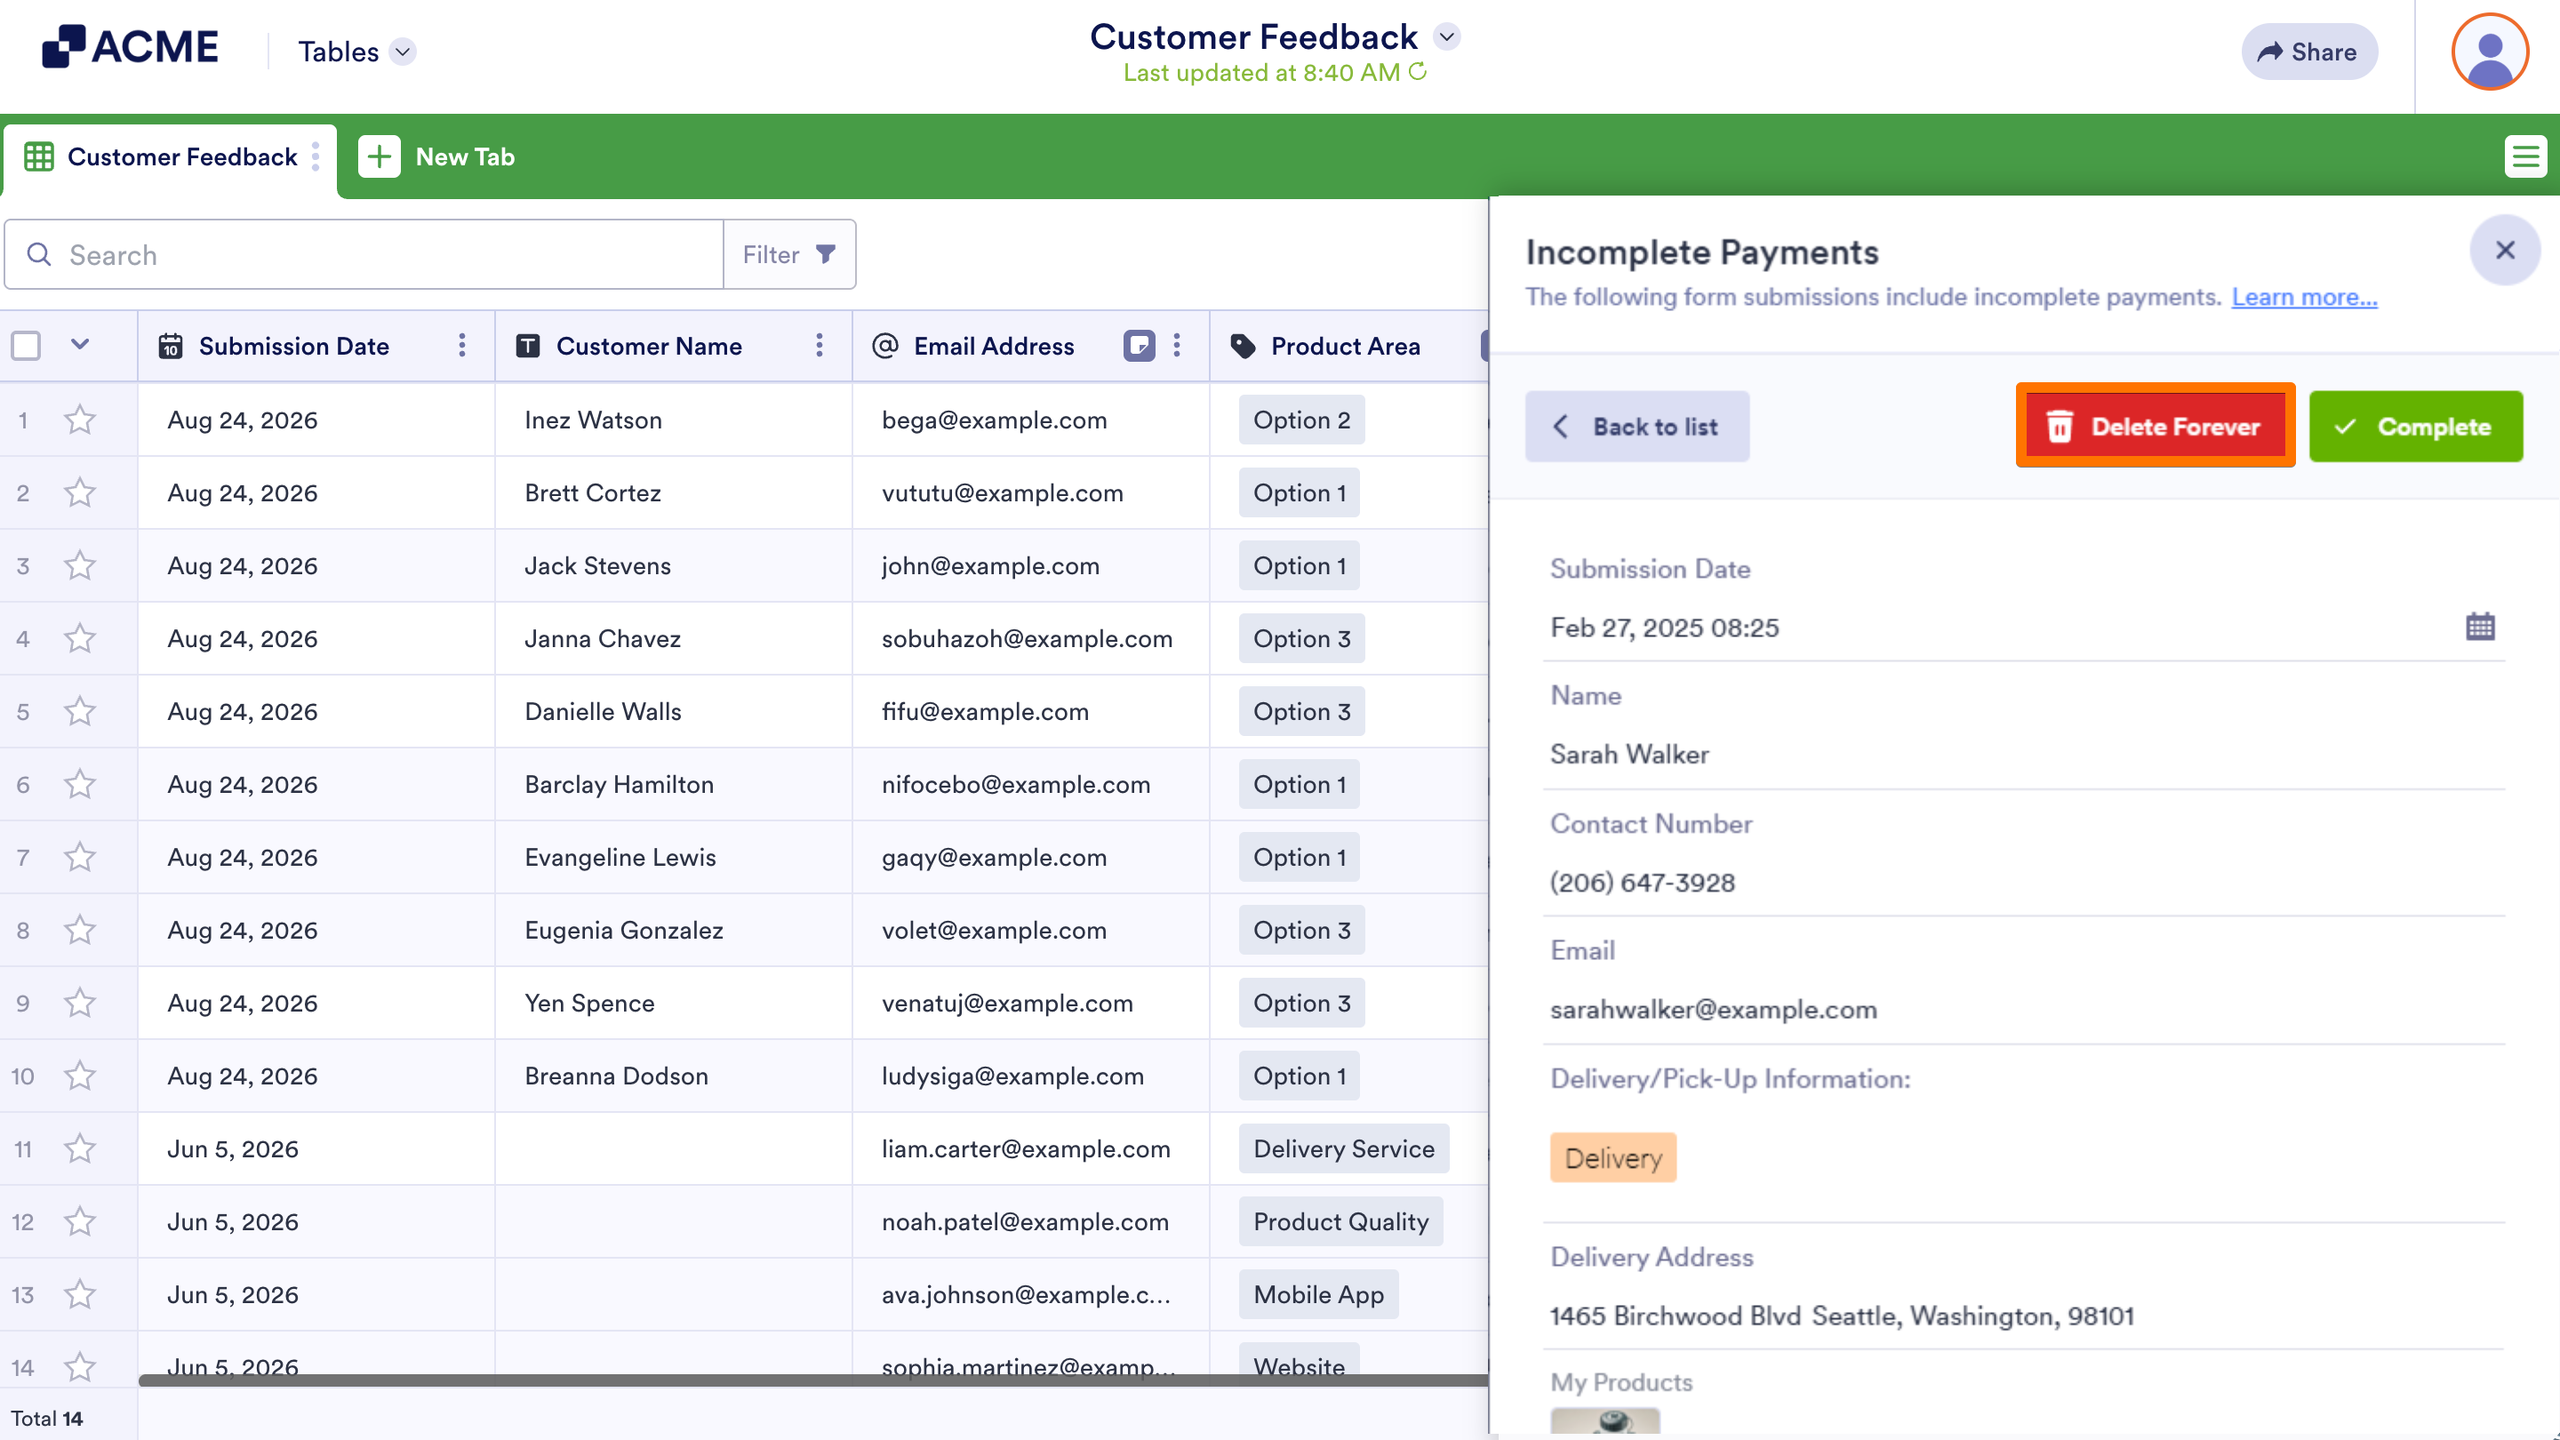The width and height of the screenshot is (2560, 1440).
Task: Click the Product Quality tag
Action: [x=1340, y=1222]
